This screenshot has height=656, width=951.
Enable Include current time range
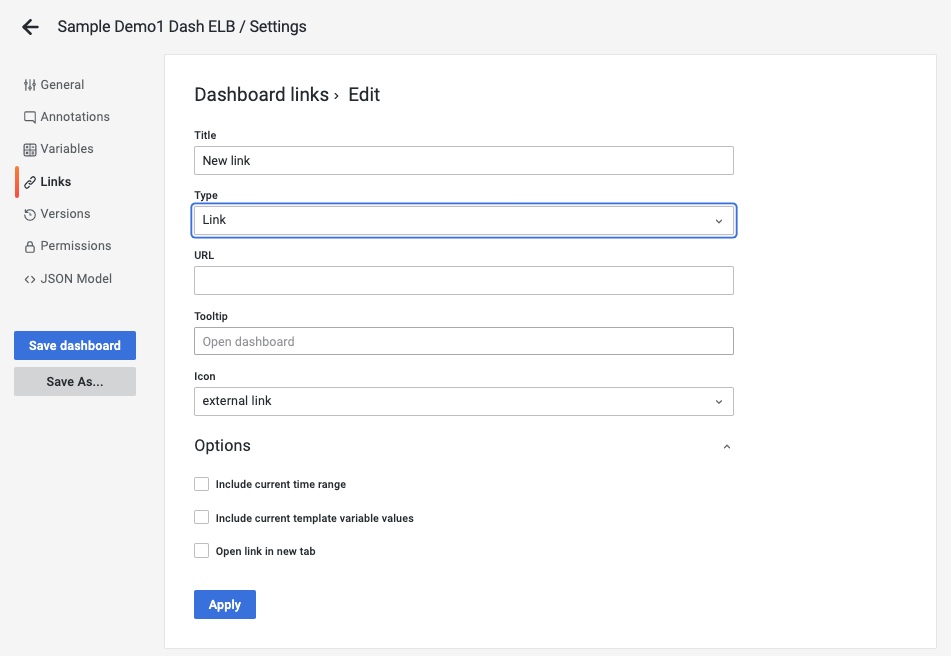(x=201, y=483)
